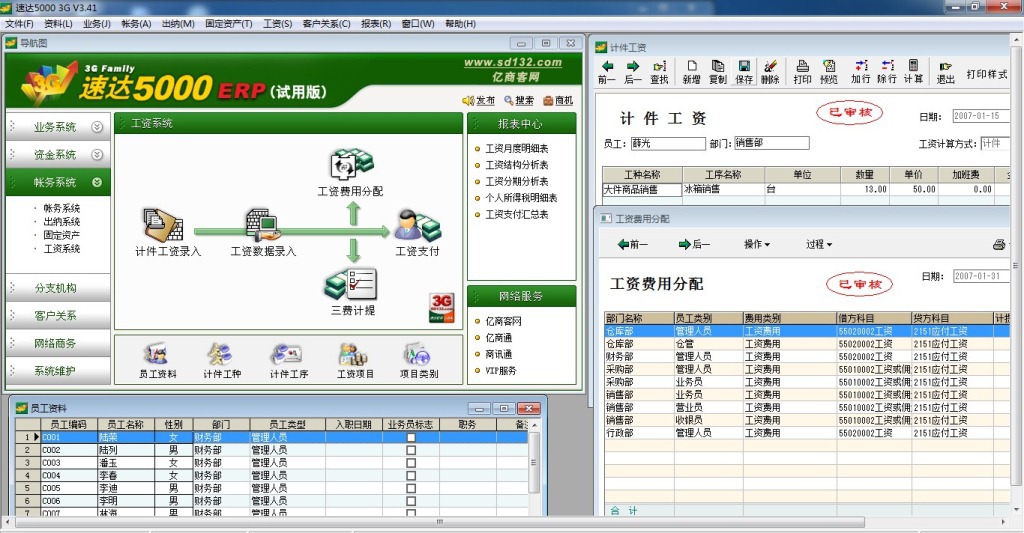The height and width of the screenshot is (533, 1024).
Task: Tick 业务员标志 checkbox for C001 陆荣
Action: coord(410,437)
